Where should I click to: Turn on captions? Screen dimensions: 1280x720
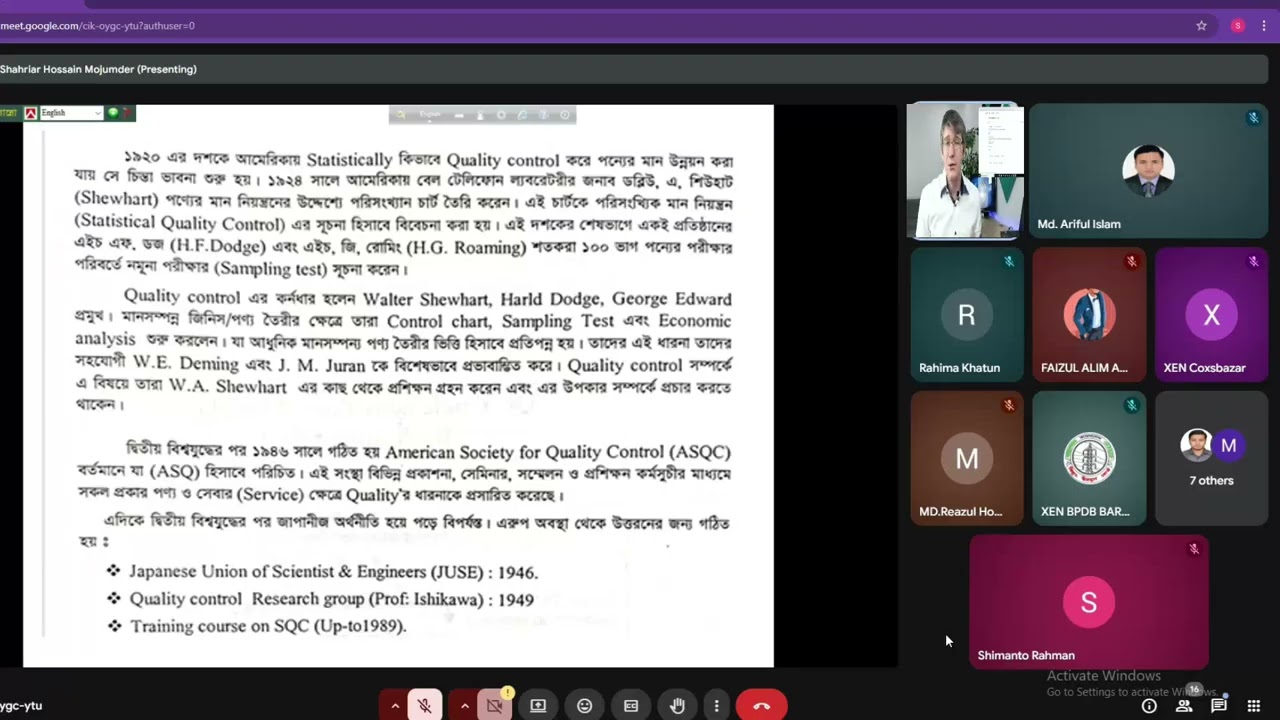[x=631, y=706]
